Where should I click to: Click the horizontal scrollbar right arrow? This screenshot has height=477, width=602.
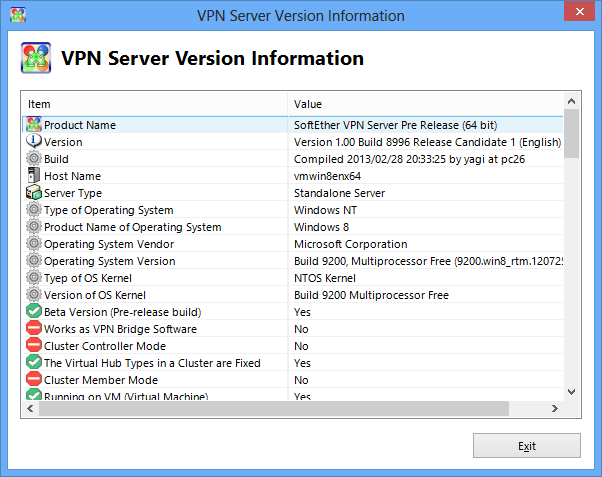pyautogui.click(x=555, y=408)
